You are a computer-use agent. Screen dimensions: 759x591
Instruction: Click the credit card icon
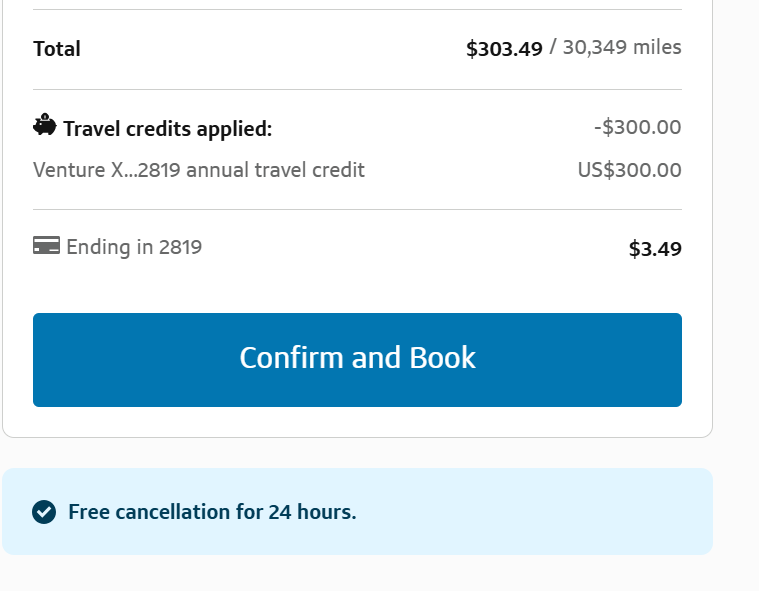(x=46, y=246)
